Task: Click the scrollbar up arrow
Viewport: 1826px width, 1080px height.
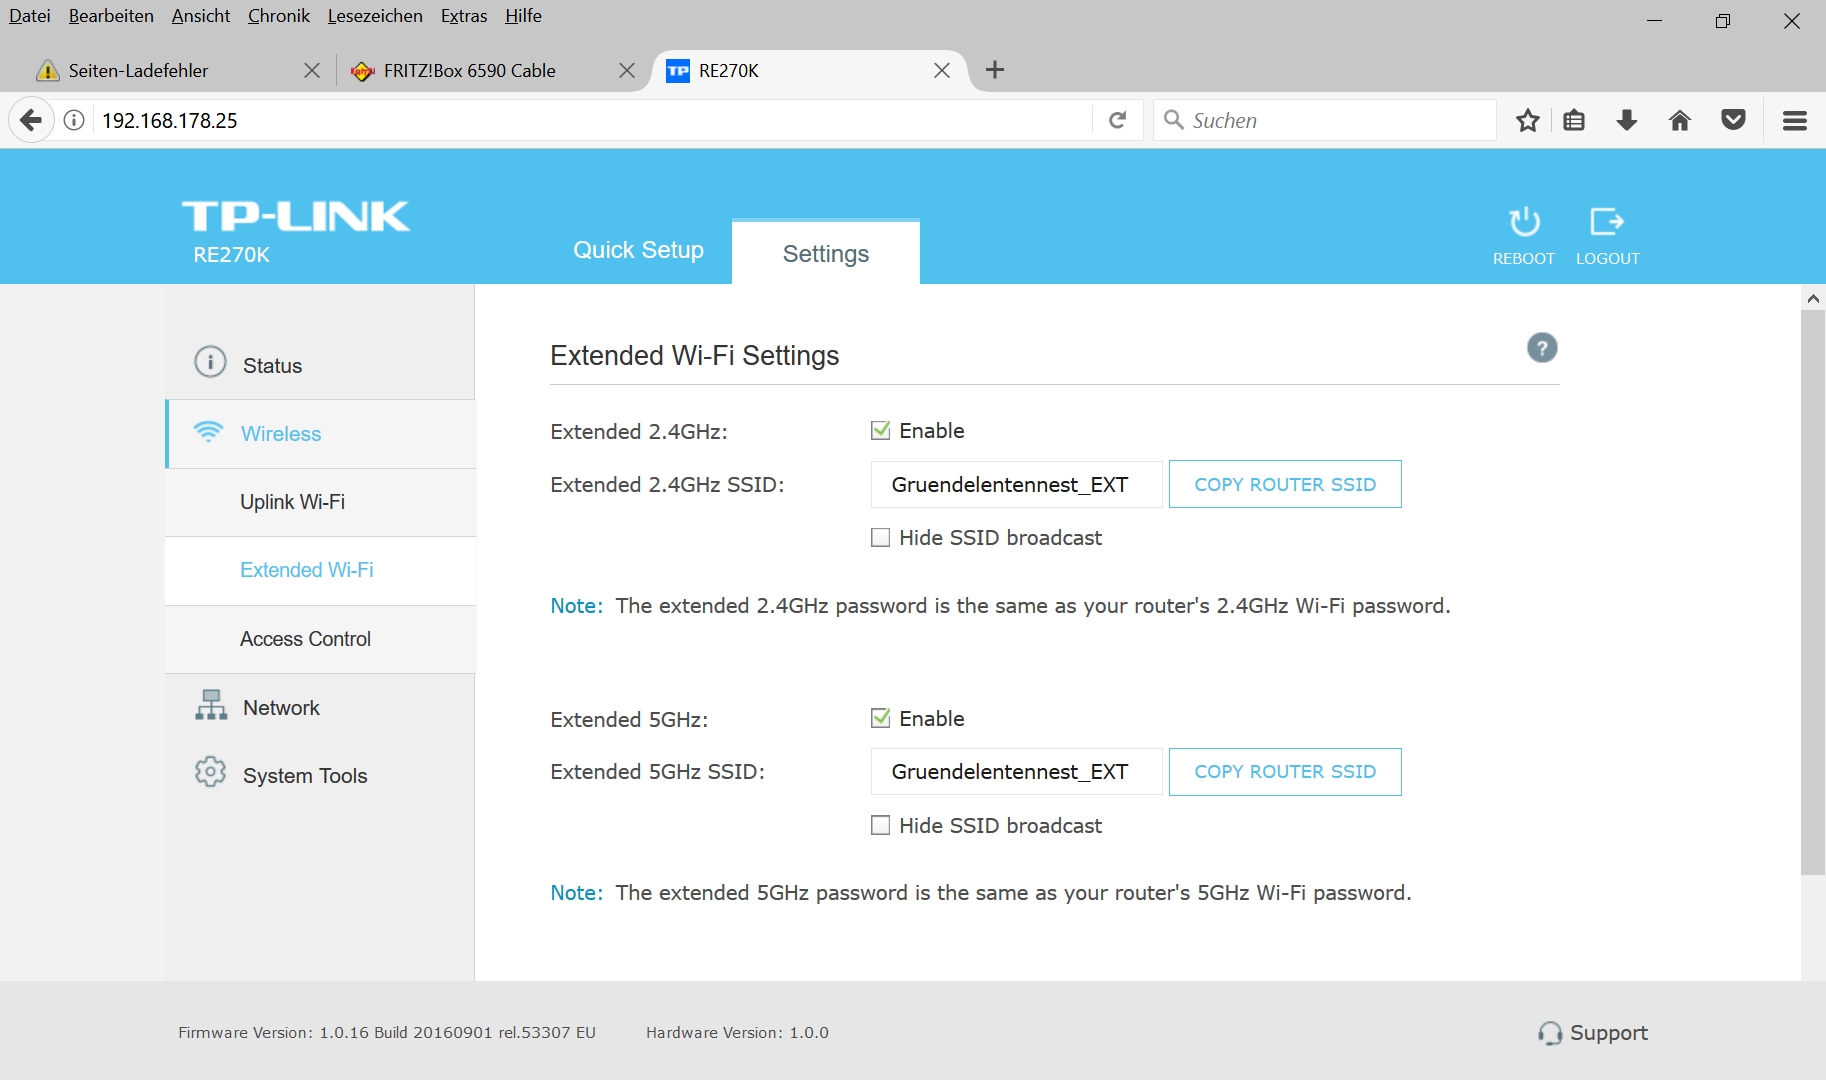Action: pos(1813,298)
